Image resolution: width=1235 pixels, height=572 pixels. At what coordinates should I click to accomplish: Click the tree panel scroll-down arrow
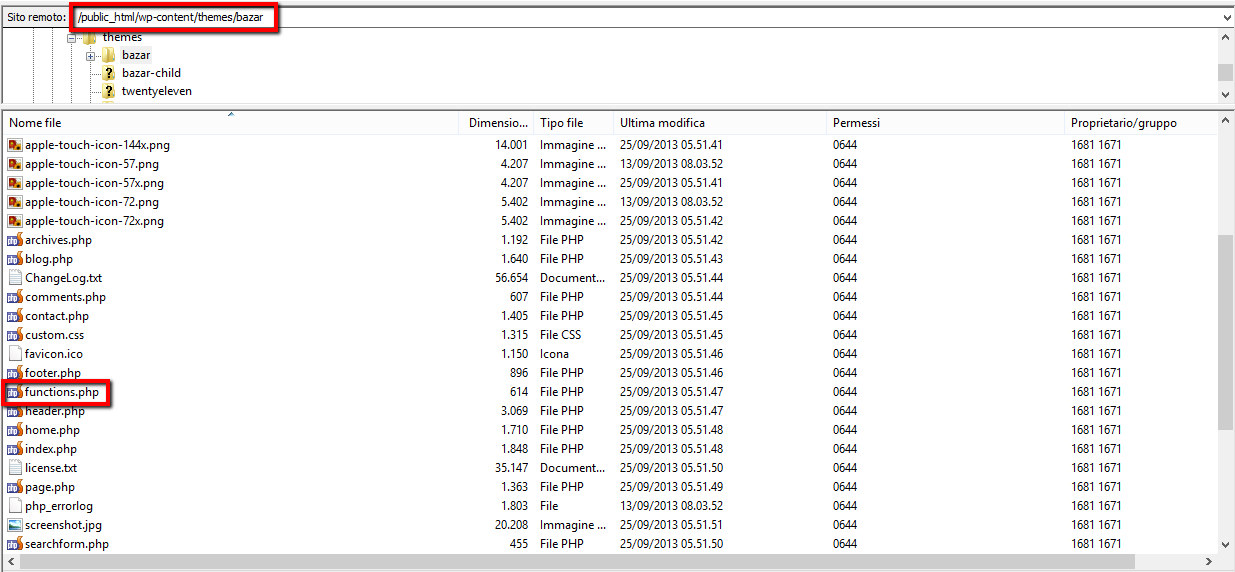[1226, 94]
